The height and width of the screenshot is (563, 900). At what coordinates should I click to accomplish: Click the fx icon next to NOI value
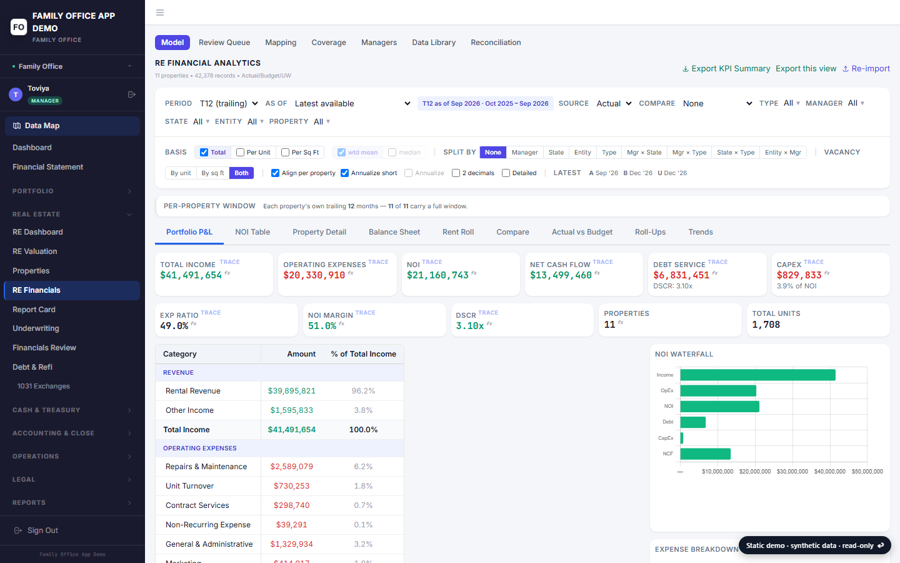click(474, 274)
